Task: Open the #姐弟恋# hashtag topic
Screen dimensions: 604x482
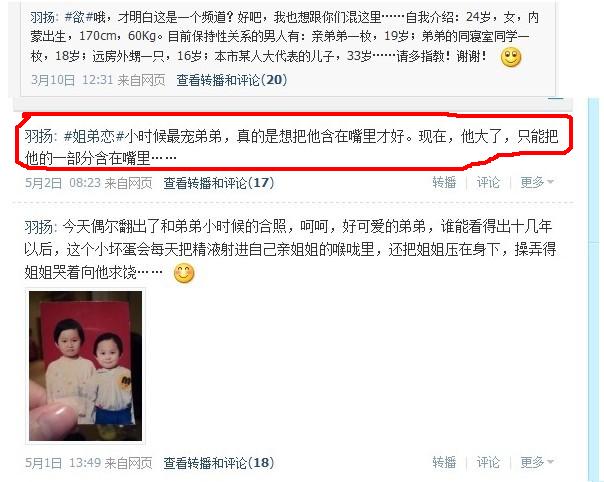Action: [94, 136]
